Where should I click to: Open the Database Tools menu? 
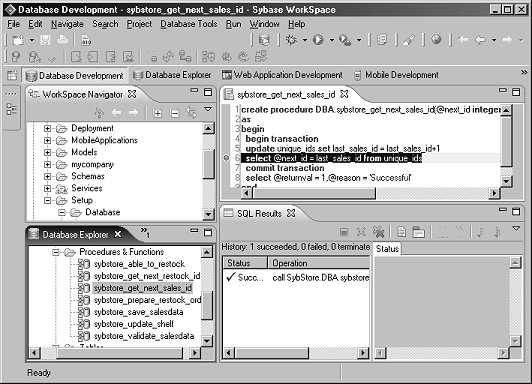pos(189,24)
